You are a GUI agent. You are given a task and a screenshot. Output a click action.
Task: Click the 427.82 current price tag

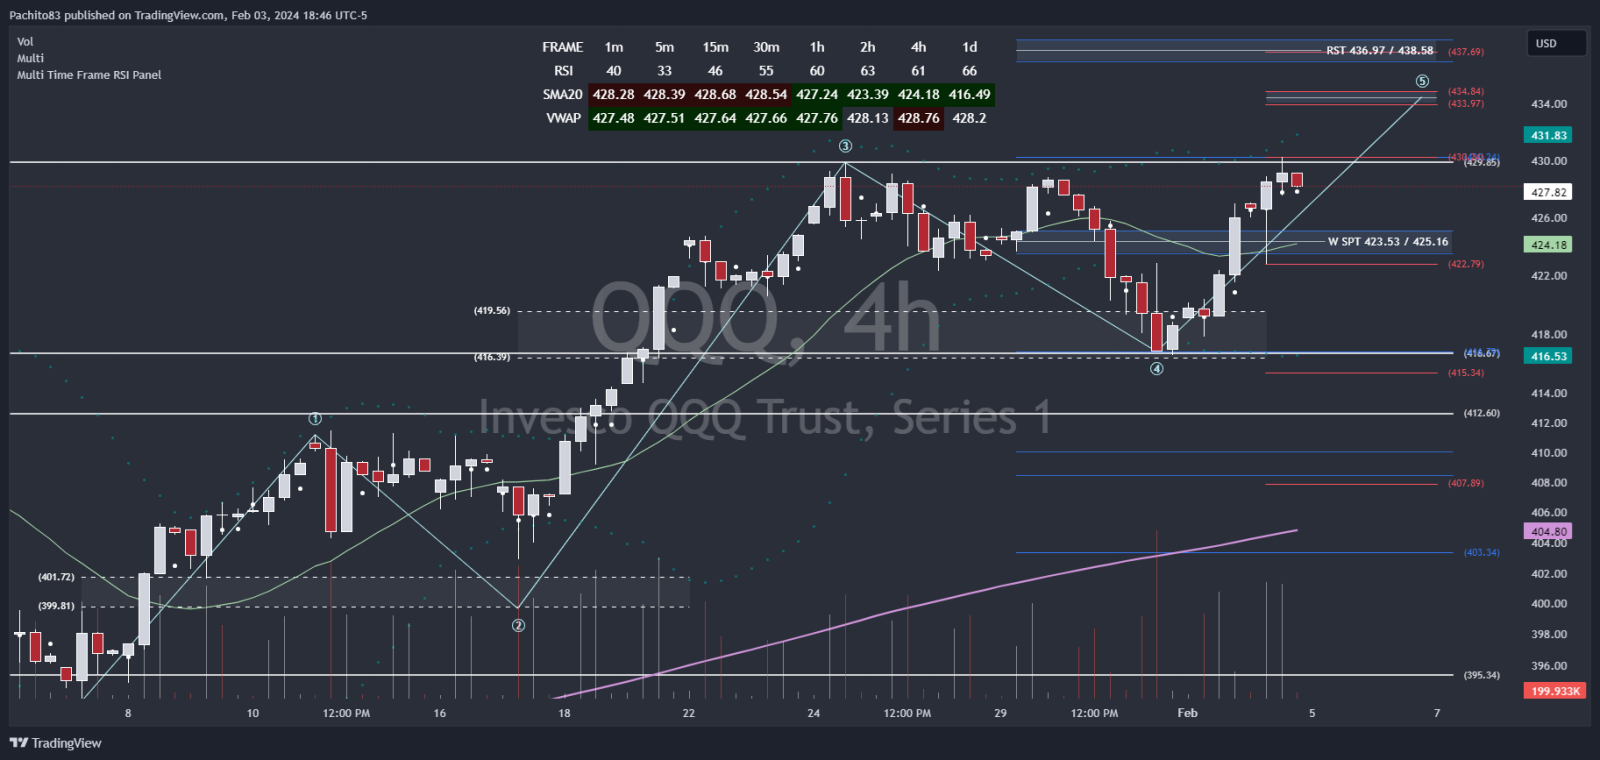point(1549,192)
